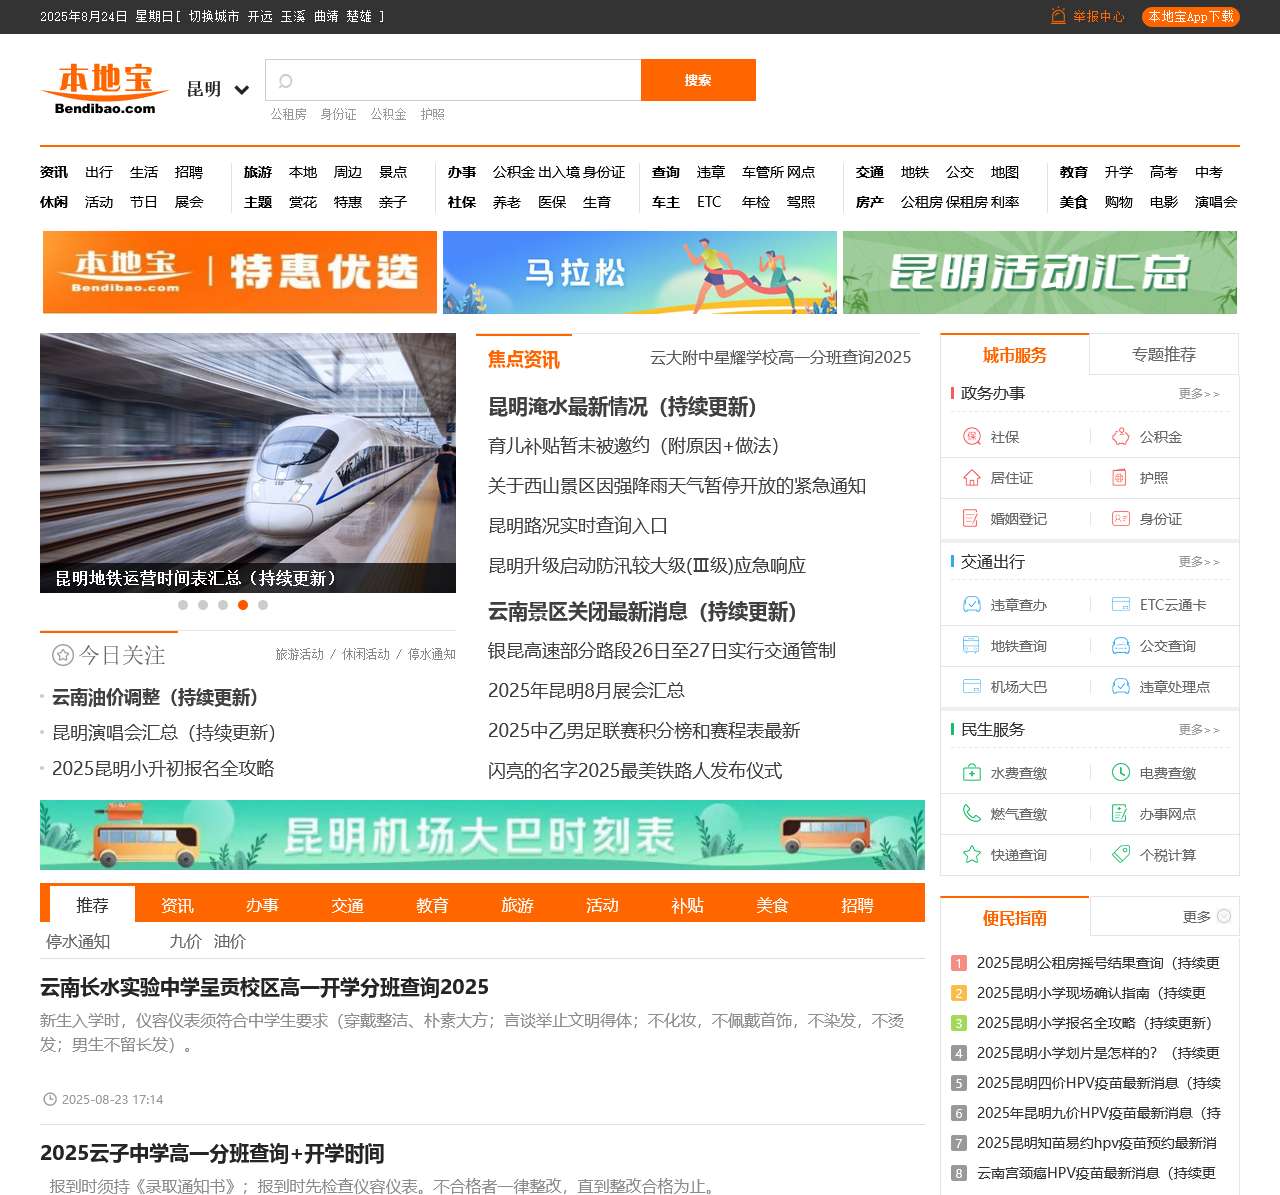
Task: Select the 交通 tab in orange bar
Action: (x=347, y=905)
